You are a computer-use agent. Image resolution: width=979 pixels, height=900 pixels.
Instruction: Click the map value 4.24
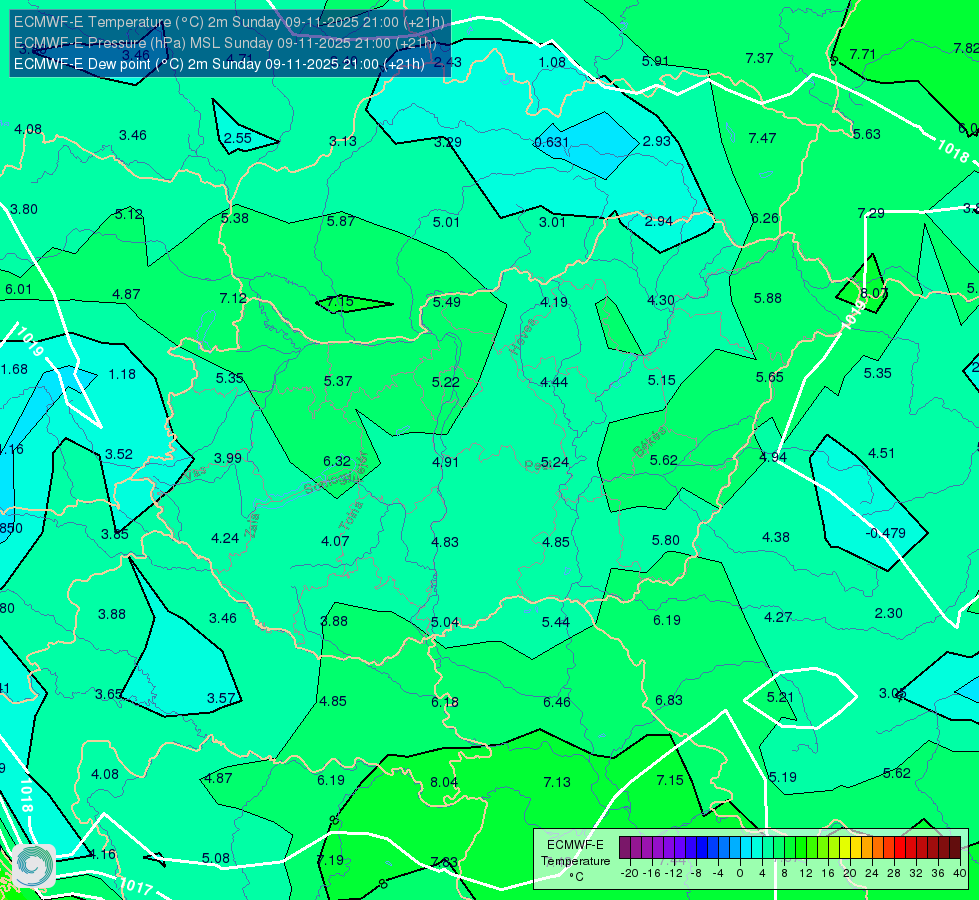click(x=225, y=538)
